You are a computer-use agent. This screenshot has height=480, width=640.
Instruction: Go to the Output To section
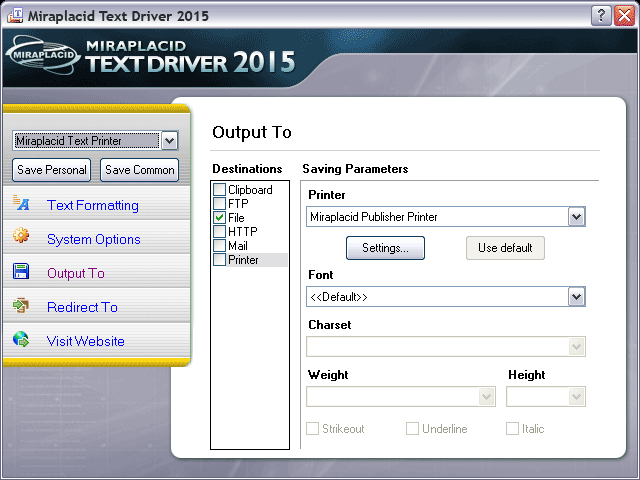(76, 273)
